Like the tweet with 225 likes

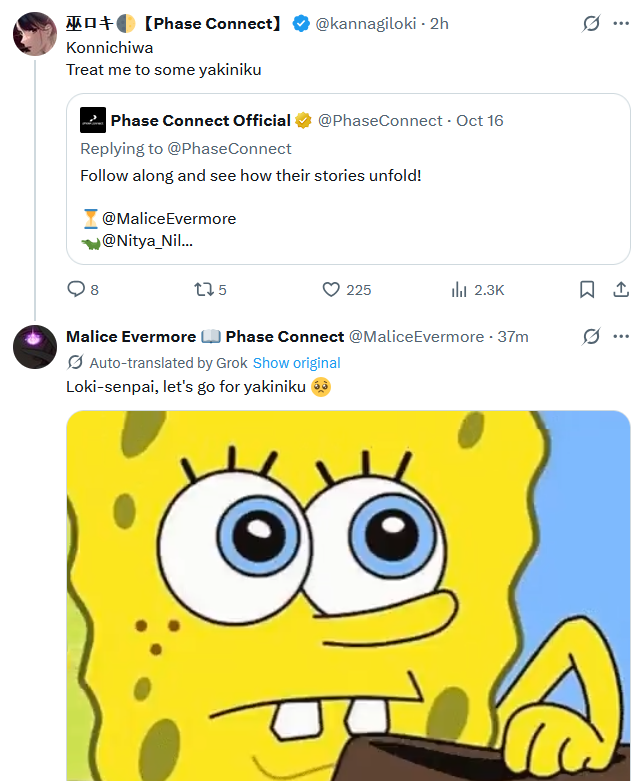point(332,290)
